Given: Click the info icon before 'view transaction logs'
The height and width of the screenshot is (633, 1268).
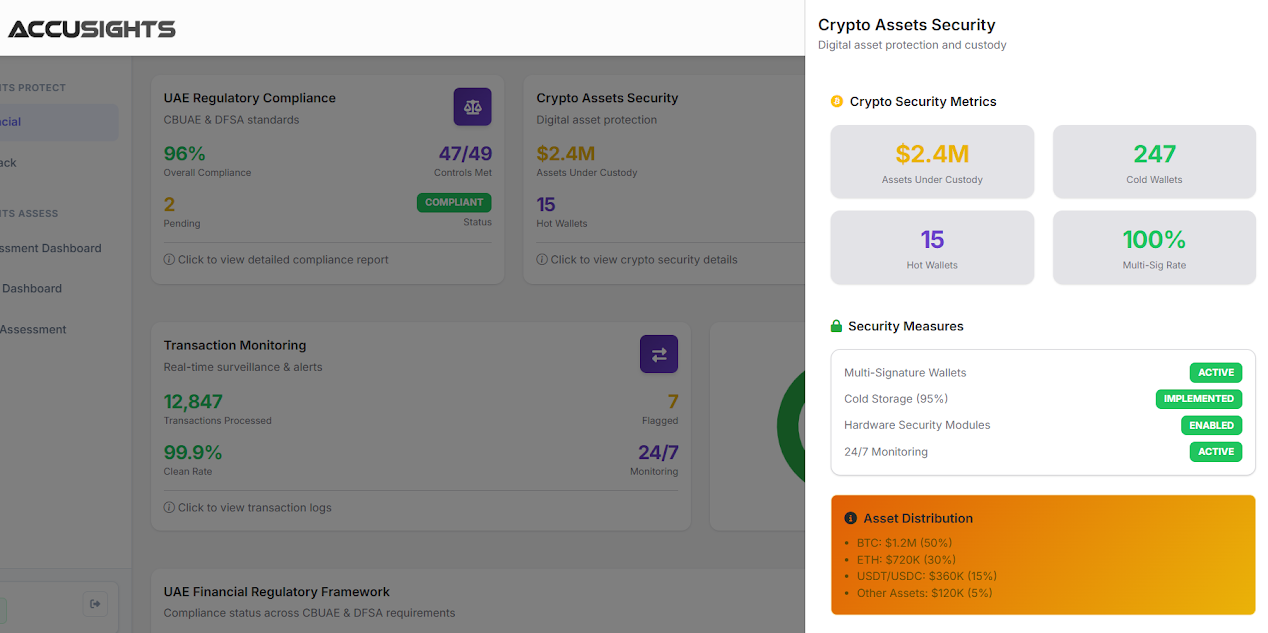Looking at the screenshot, I should (x=169, y=507).
